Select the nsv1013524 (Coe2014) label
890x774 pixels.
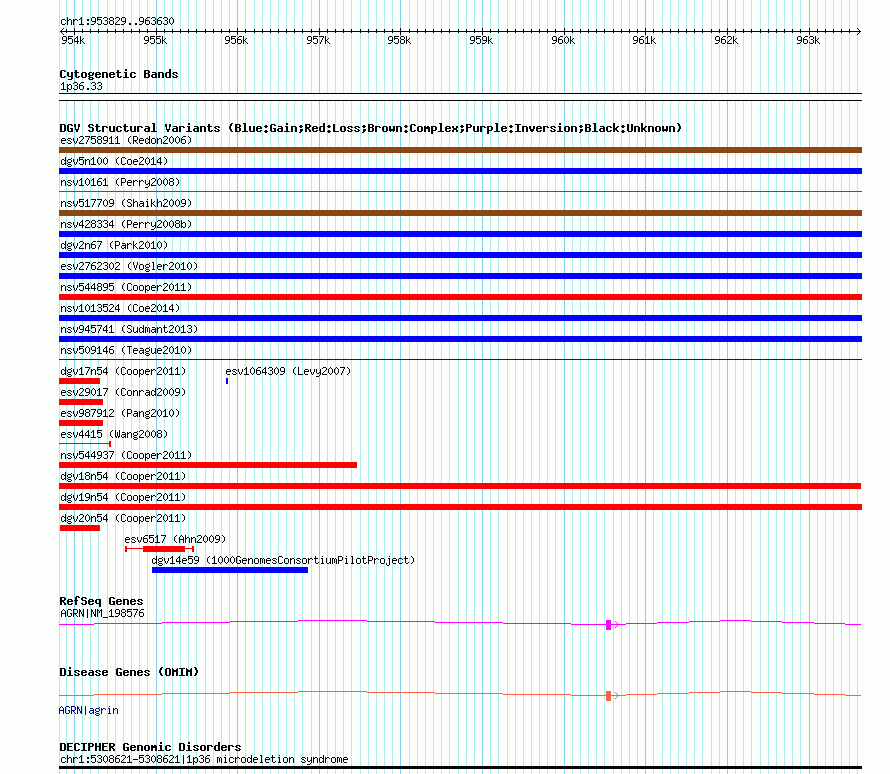pyautogui.click(x=120, y=308)
